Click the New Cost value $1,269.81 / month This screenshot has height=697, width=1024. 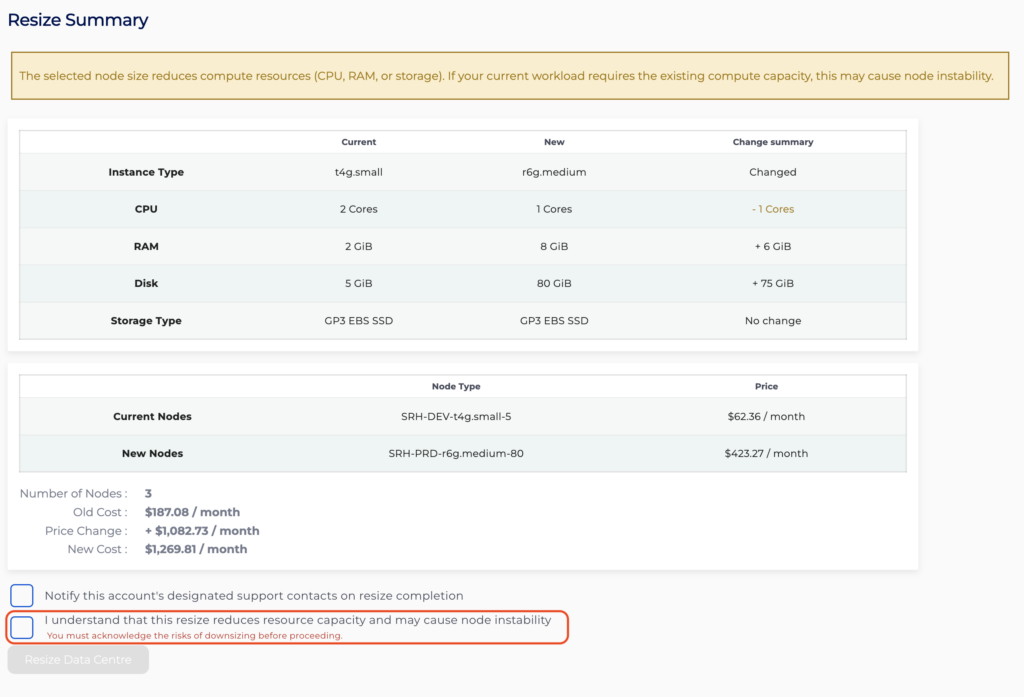(x=195, y=549)
